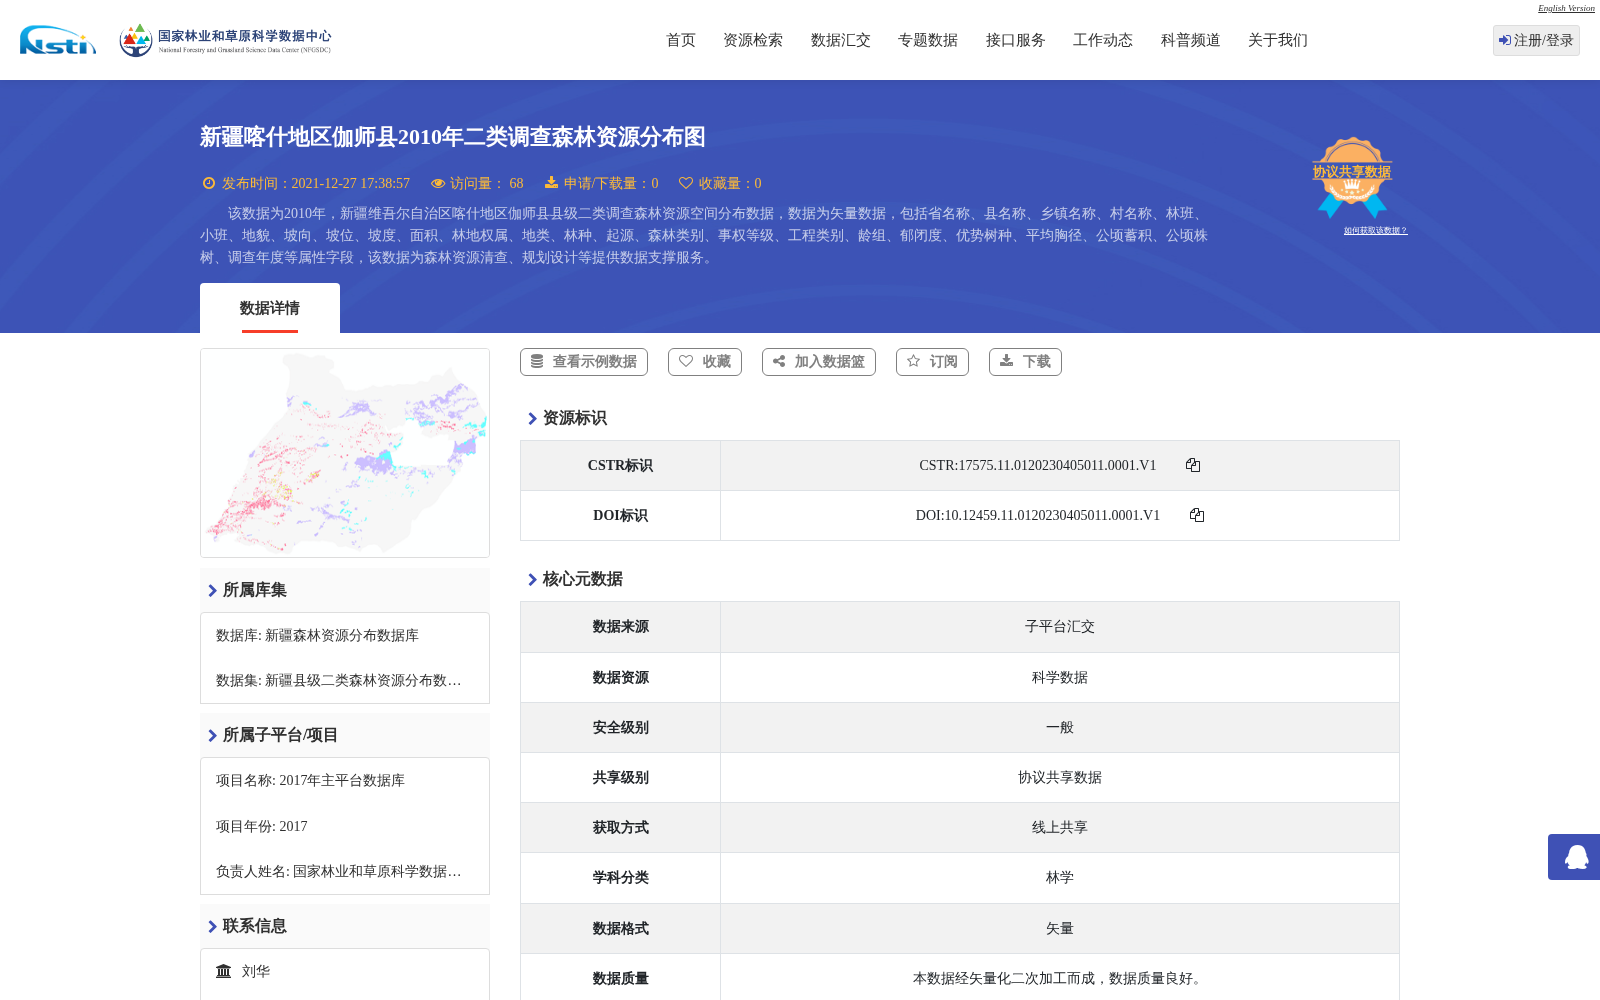
Task: Click the 下载 download button
Action: [x=1025, y=362]
